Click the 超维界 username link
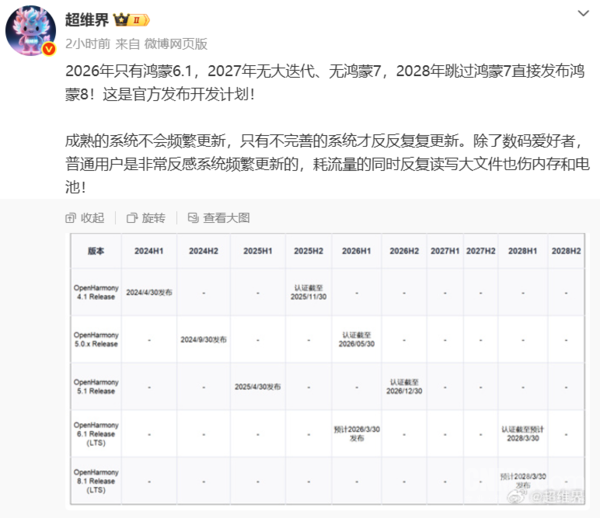The height and width of the screenshot is (518, 600). click(x=87, y=20)
